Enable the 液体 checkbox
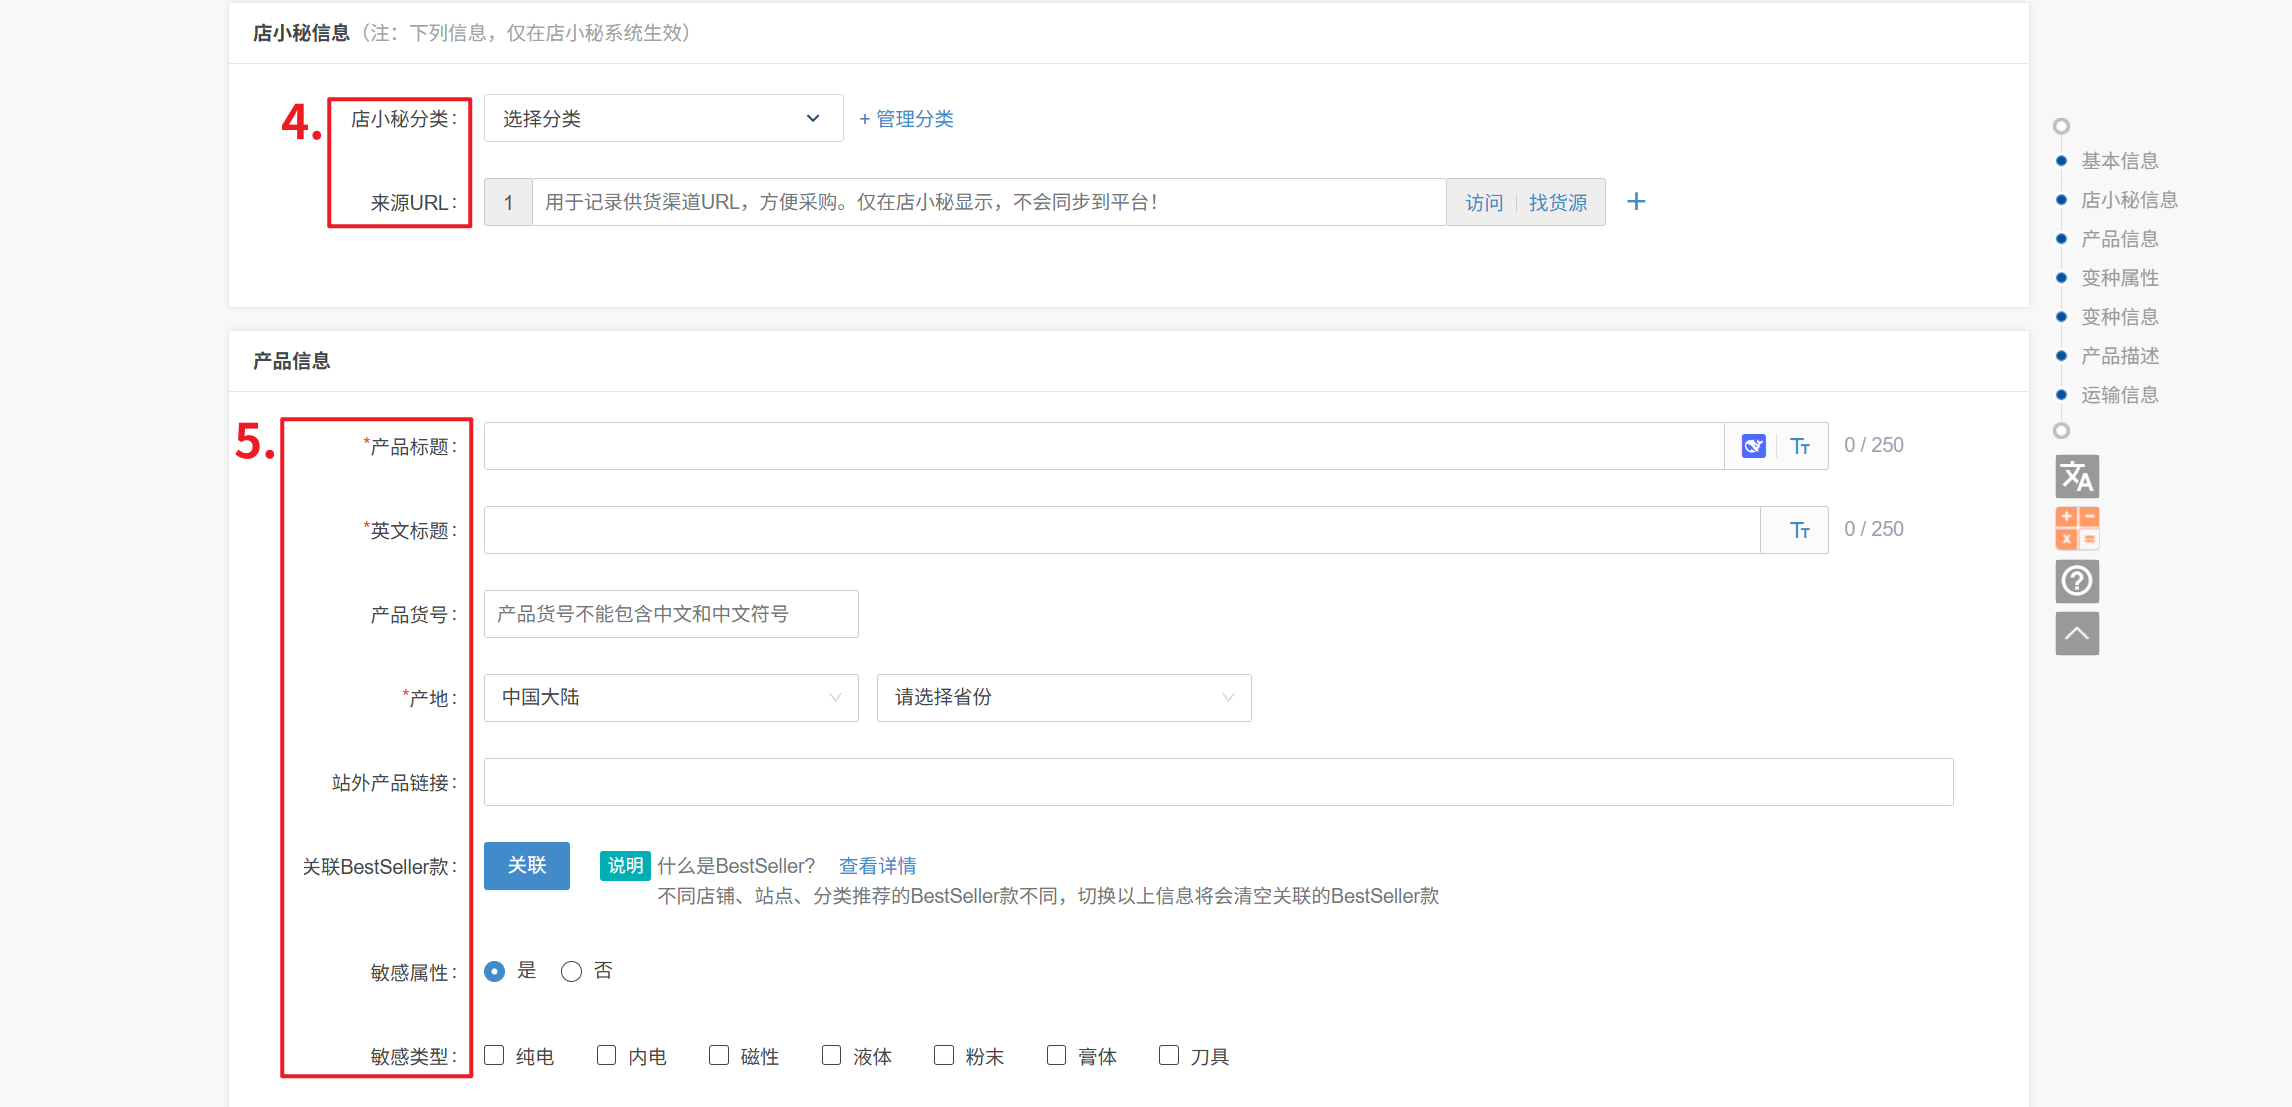The image size is (2292, 1107). [x=831, y=1056]
